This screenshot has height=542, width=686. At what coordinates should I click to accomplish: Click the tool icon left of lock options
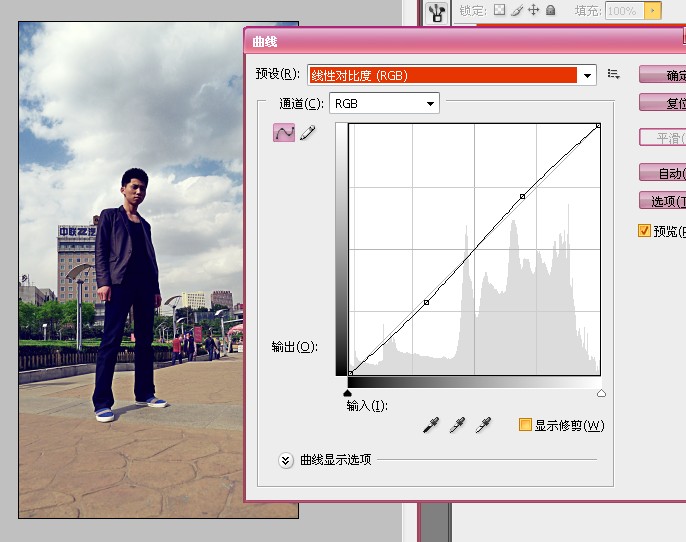click(436, 12)
